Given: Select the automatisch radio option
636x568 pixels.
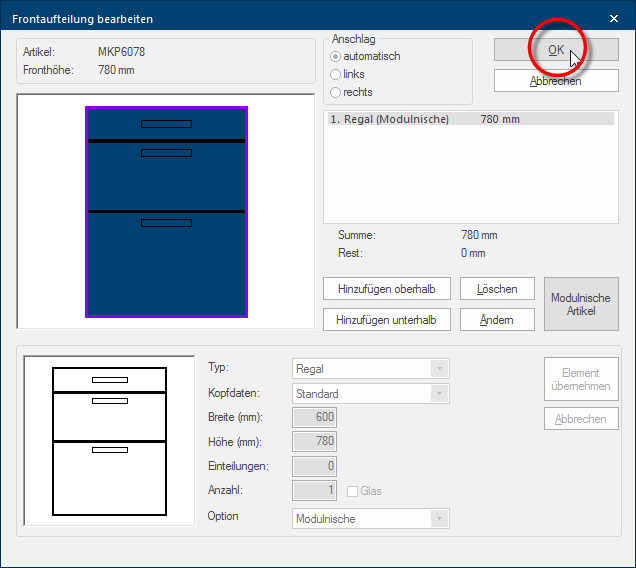Looking at the screenshot, I should pyautogui.click(x=336, y=56).
